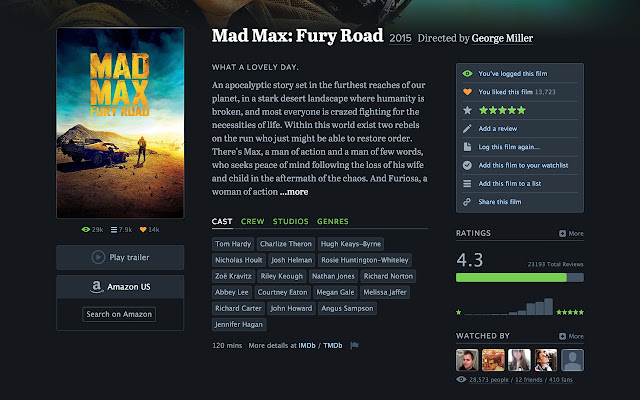Expand synopsis via the ...more link
Image resolution: width=640 pixels, height=400 pixels.
pyautogui.click(x=294, y=192)
